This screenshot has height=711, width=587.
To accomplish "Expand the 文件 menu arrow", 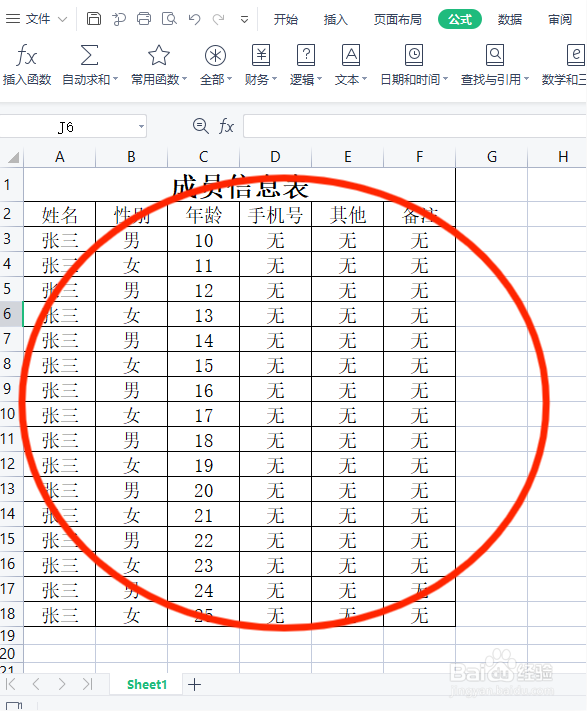I will 63,19.
